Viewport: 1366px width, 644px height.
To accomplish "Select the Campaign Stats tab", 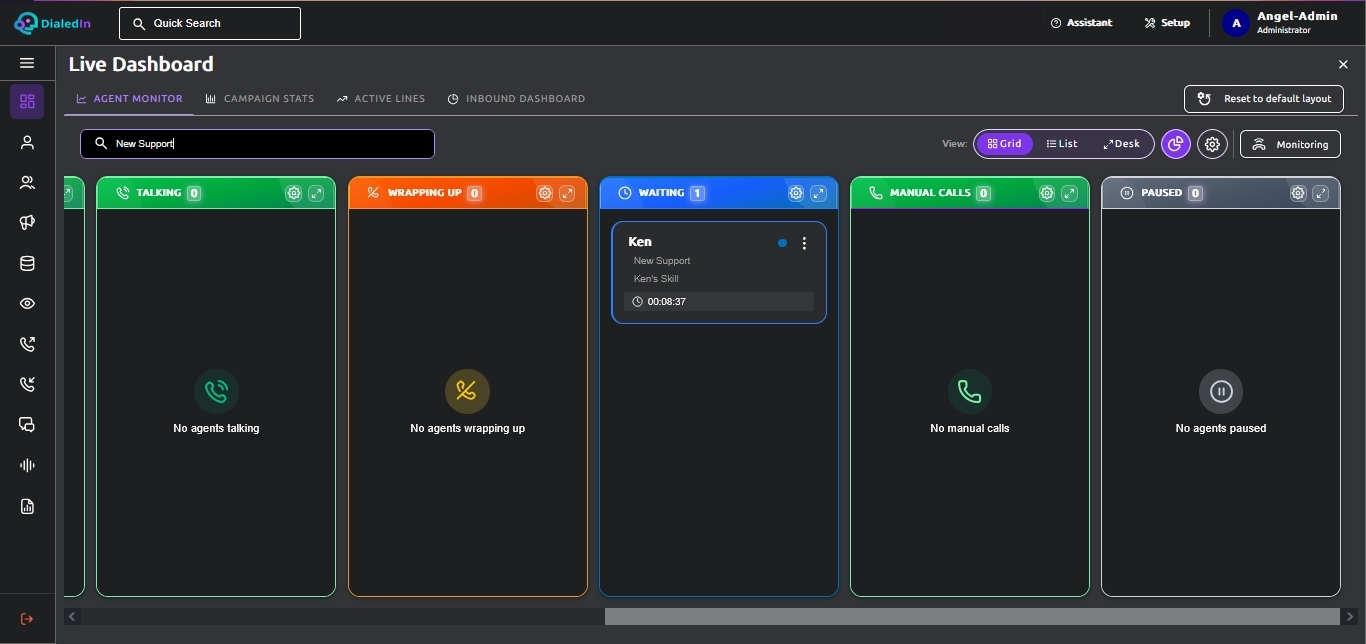I will pos(260,99).
